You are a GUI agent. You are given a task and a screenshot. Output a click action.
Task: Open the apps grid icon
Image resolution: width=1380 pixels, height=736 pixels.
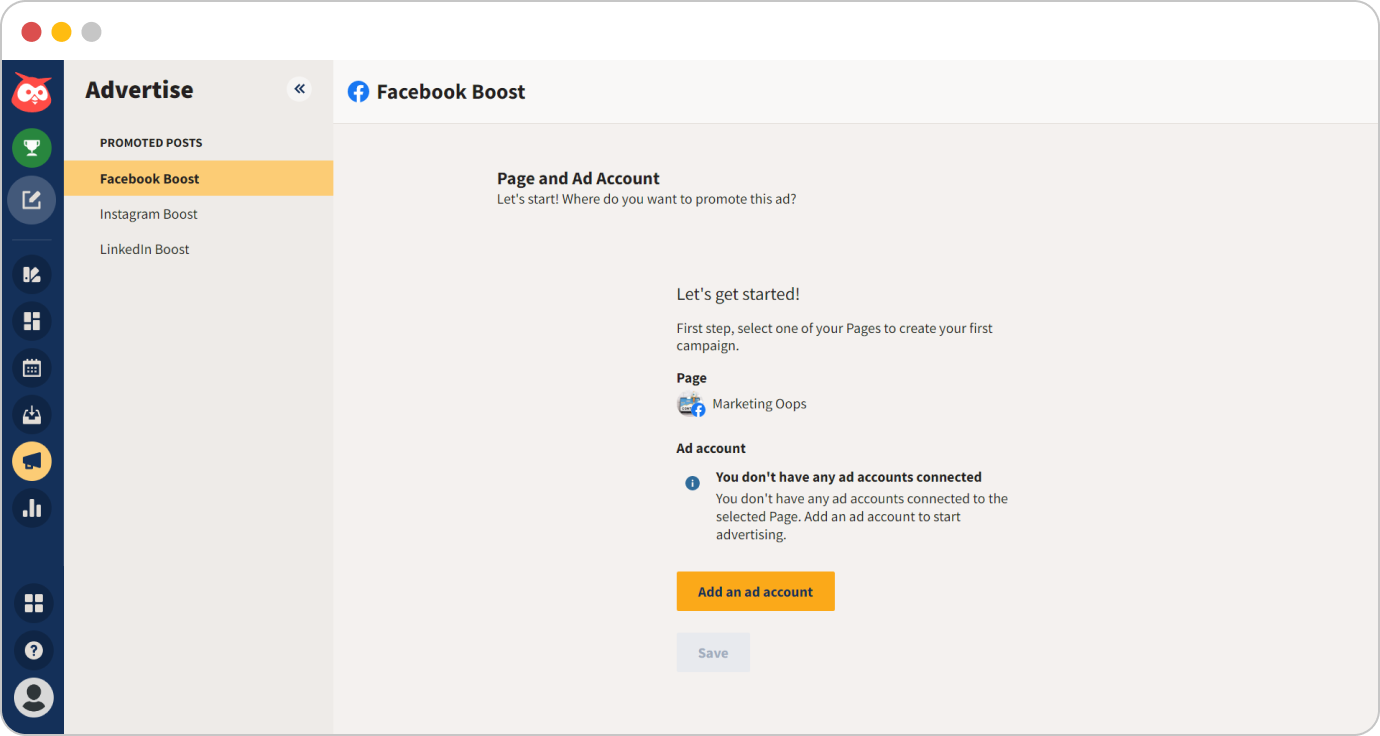coord(34,603)
